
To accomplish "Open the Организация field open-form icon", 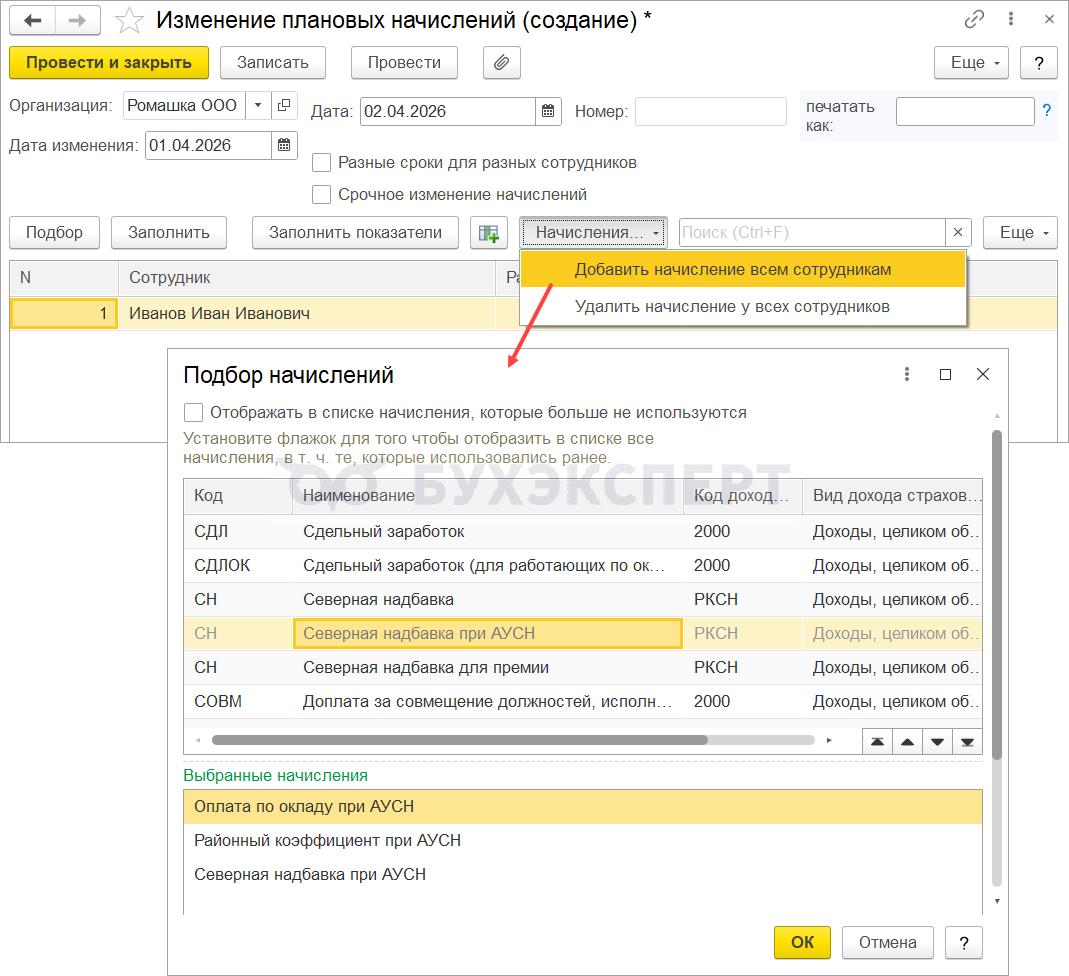I will pos(284,105).
